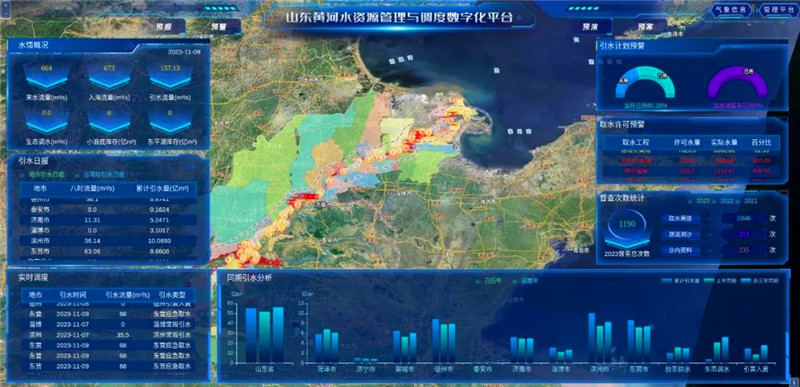Click the 引水流量 gauge icon
This screenshot has width=800, height=387.
(171, 76)
